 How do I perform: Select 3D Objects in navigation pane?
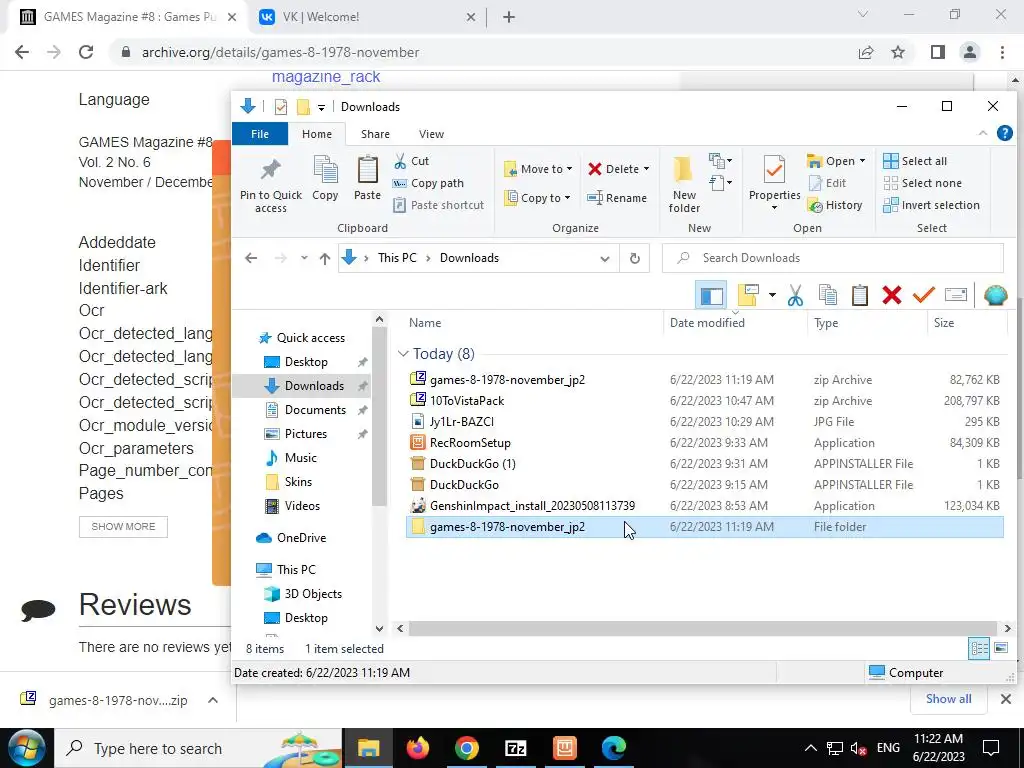313,594
